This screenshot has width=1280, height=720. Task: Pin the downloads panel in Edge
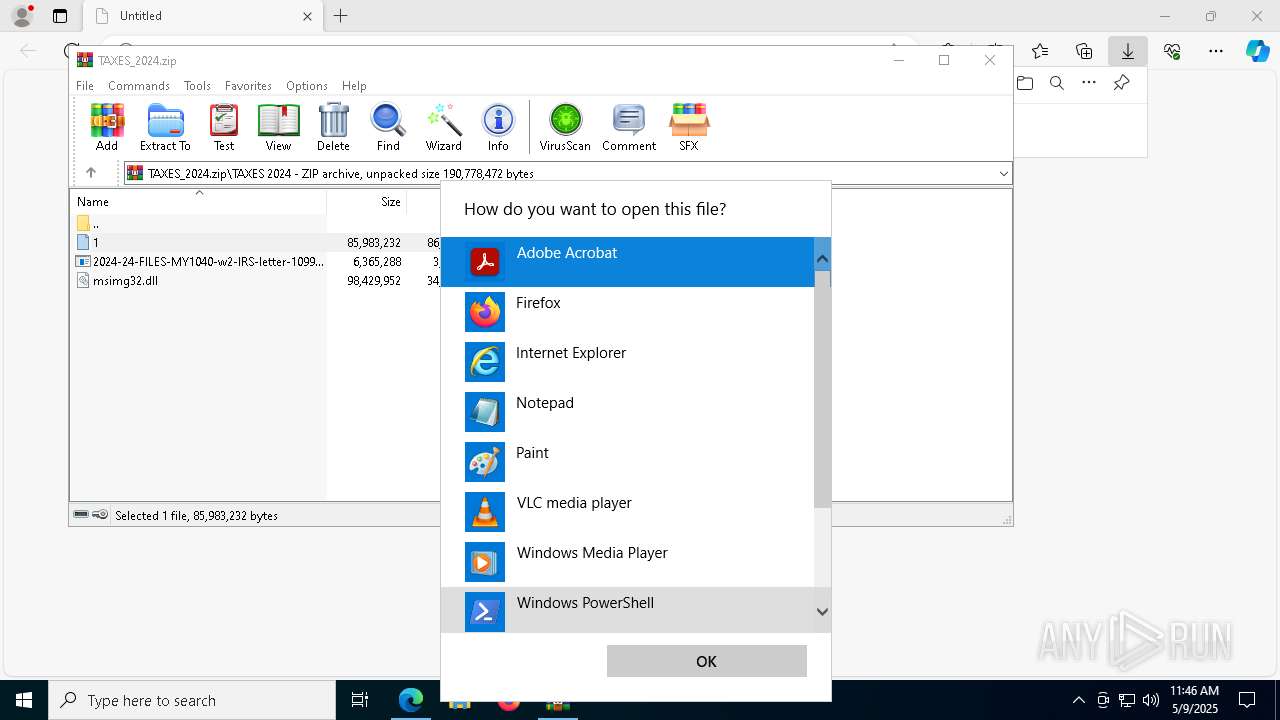(x=1122, y=83)
